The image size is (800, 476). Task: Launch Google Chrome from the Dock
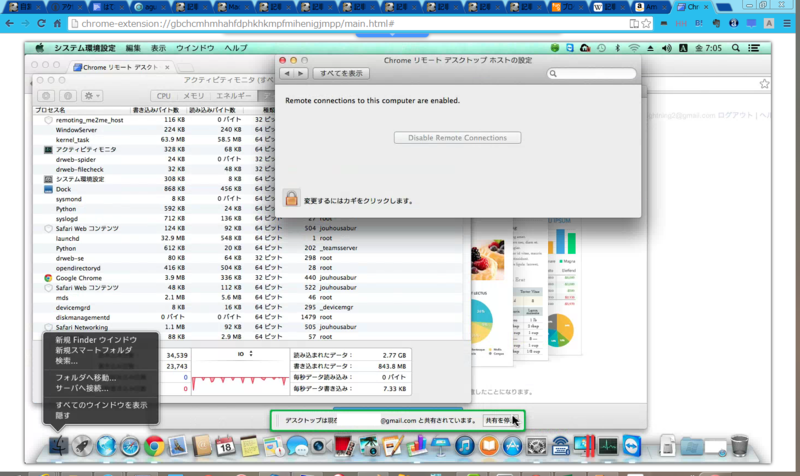154,446
